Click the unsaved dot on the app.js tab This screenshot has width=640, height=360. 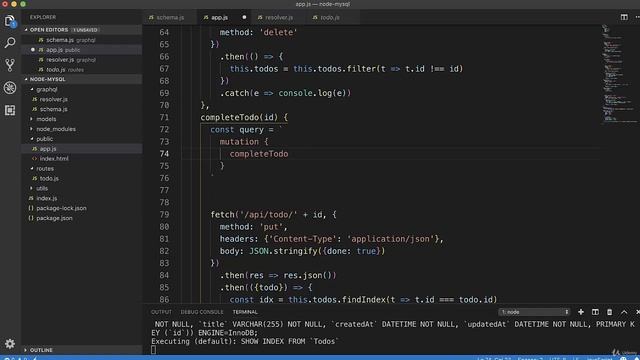[244, 17]
